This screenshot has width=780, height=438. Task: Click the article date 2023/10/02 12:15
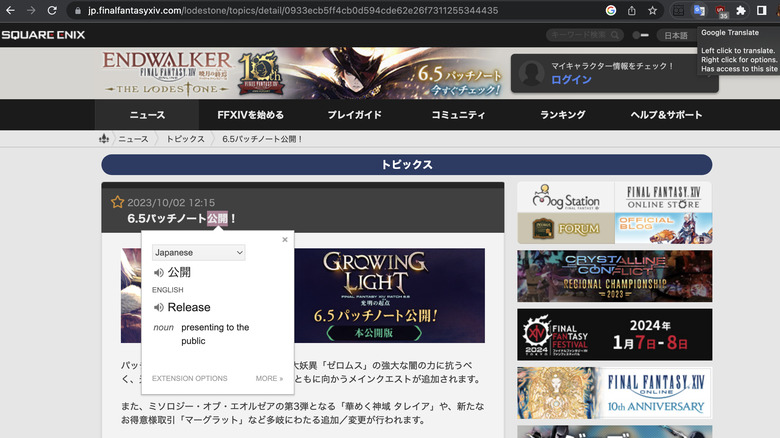point(171,203)
